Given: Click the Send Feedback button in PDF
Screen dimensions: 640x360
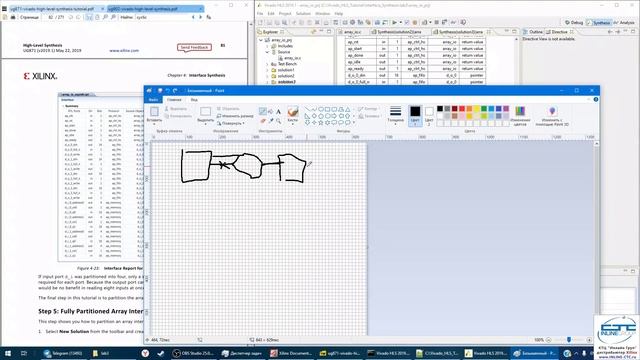Looking at the screenshot, I should point(194,47).
